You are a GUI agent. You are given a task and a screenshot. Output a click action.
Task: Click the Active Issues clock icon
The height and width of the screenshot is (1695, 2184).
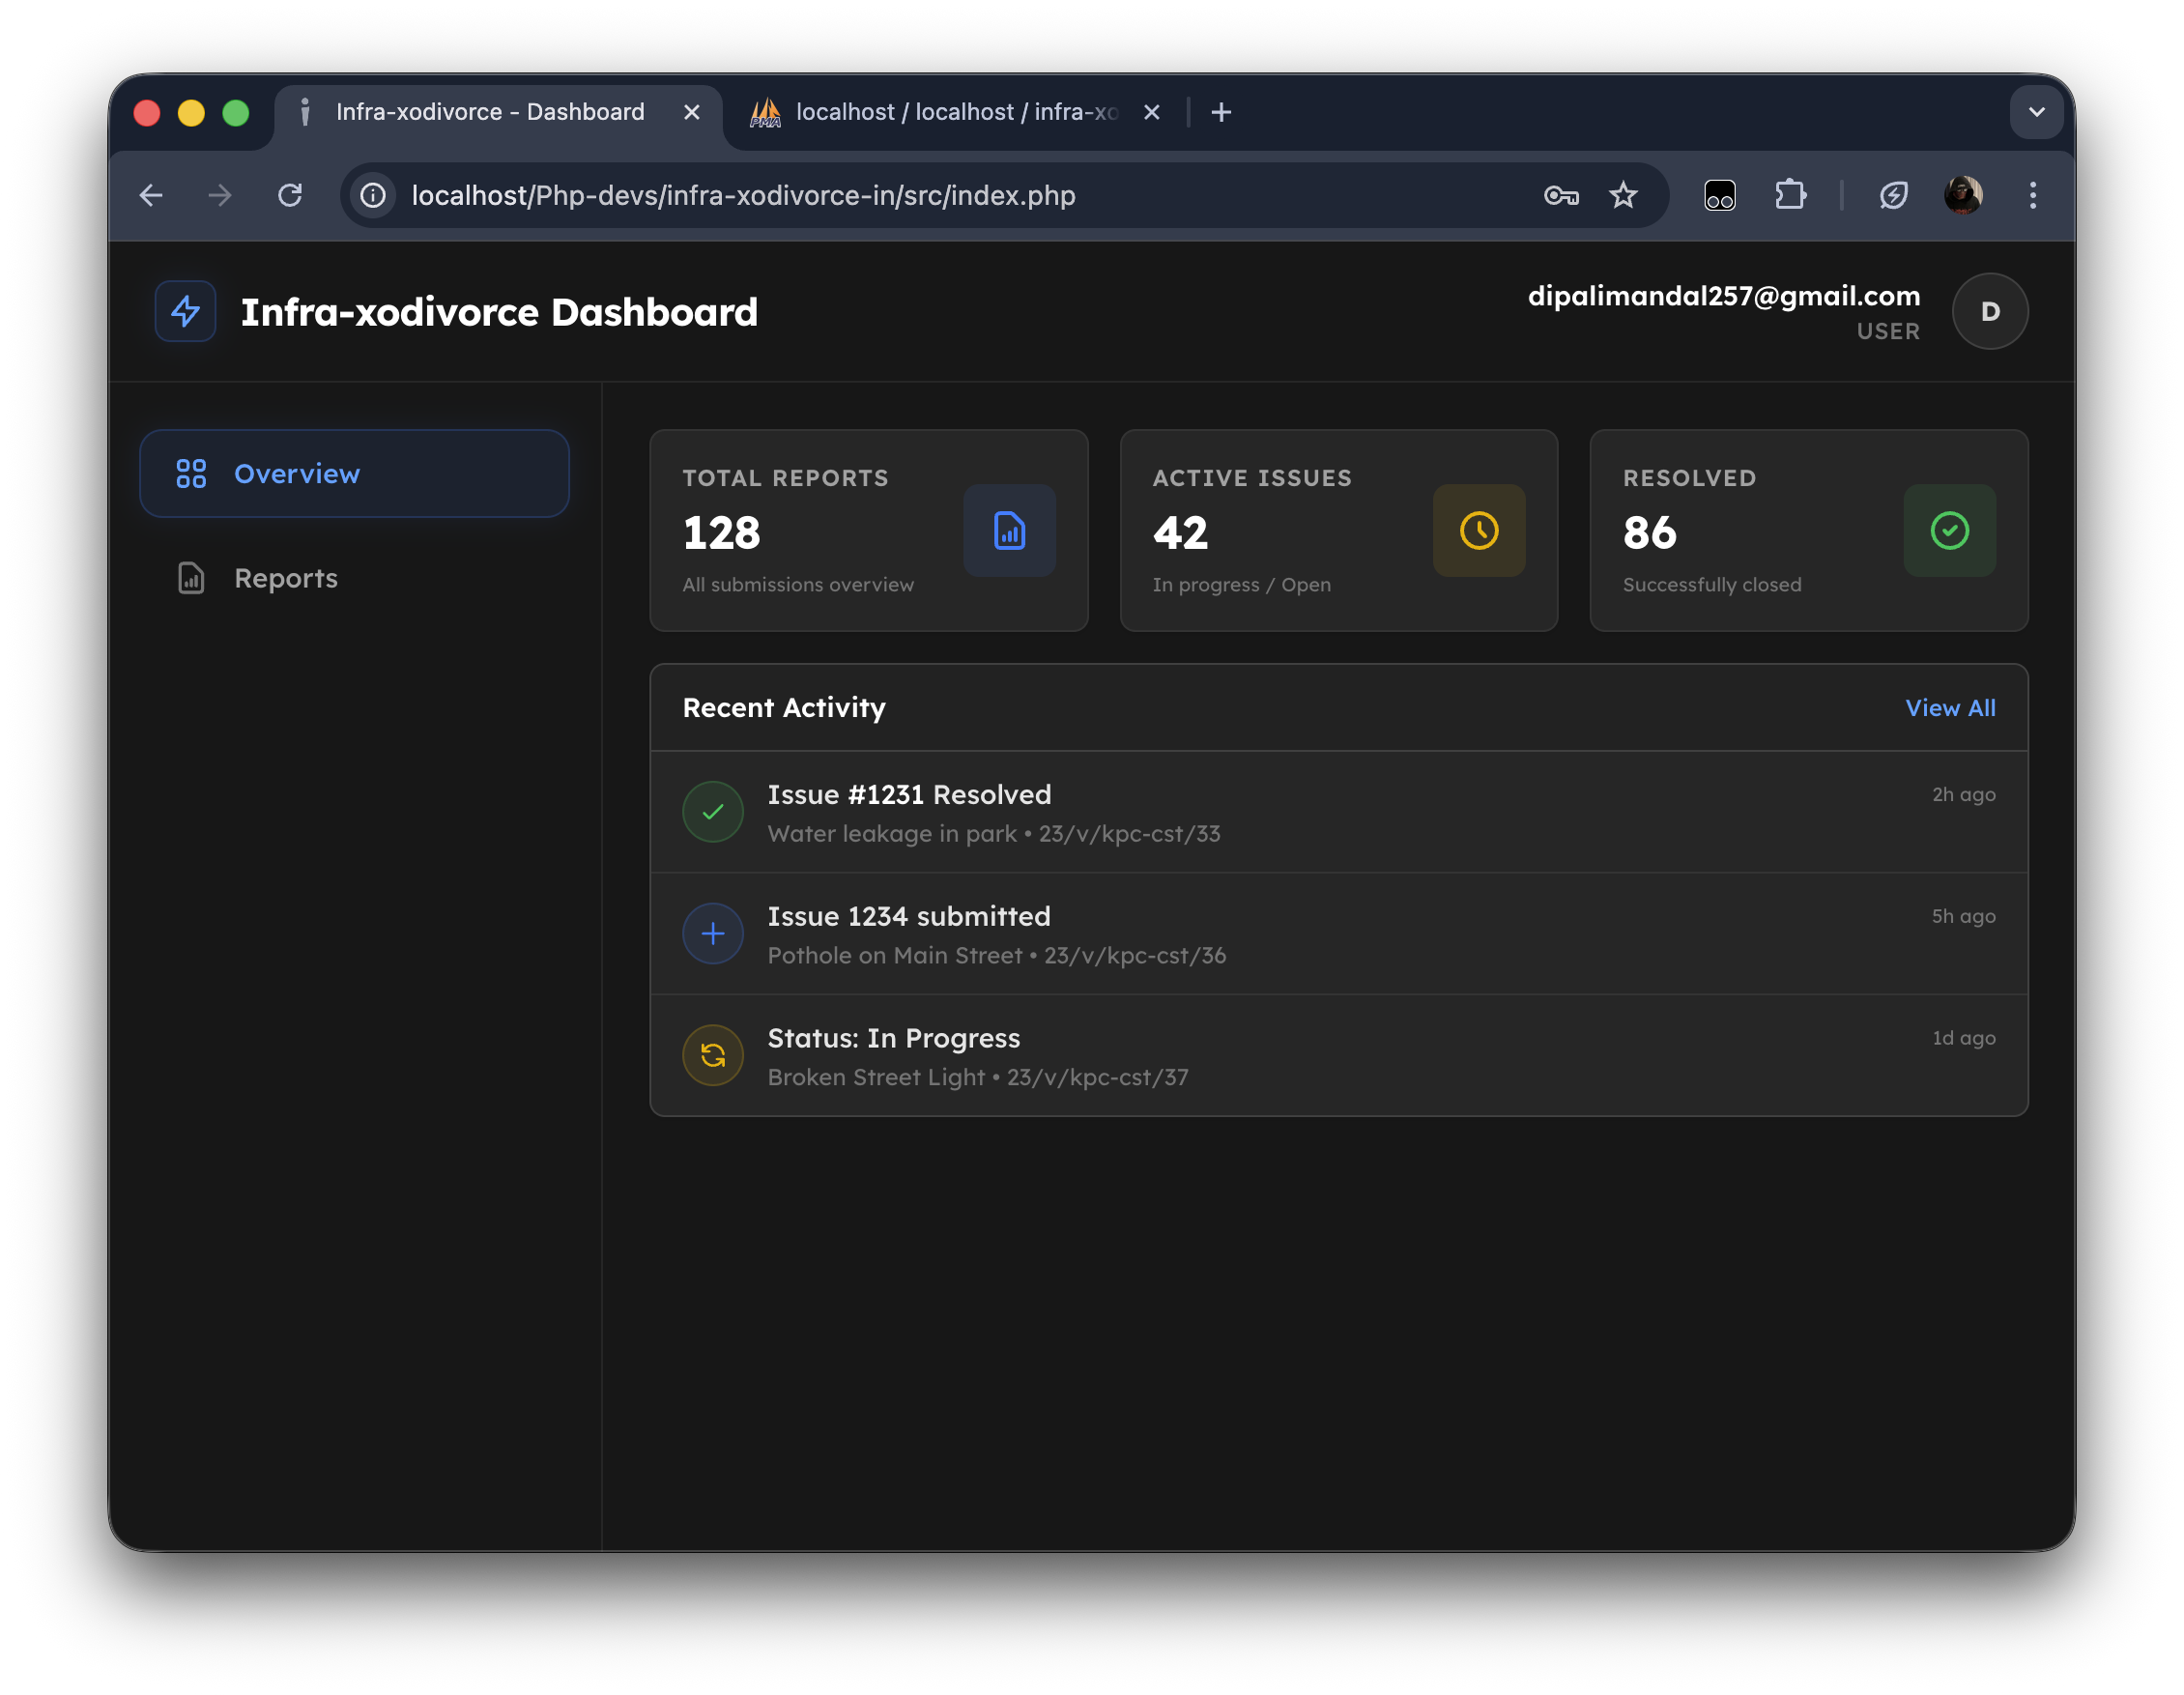pos(1479,531)
